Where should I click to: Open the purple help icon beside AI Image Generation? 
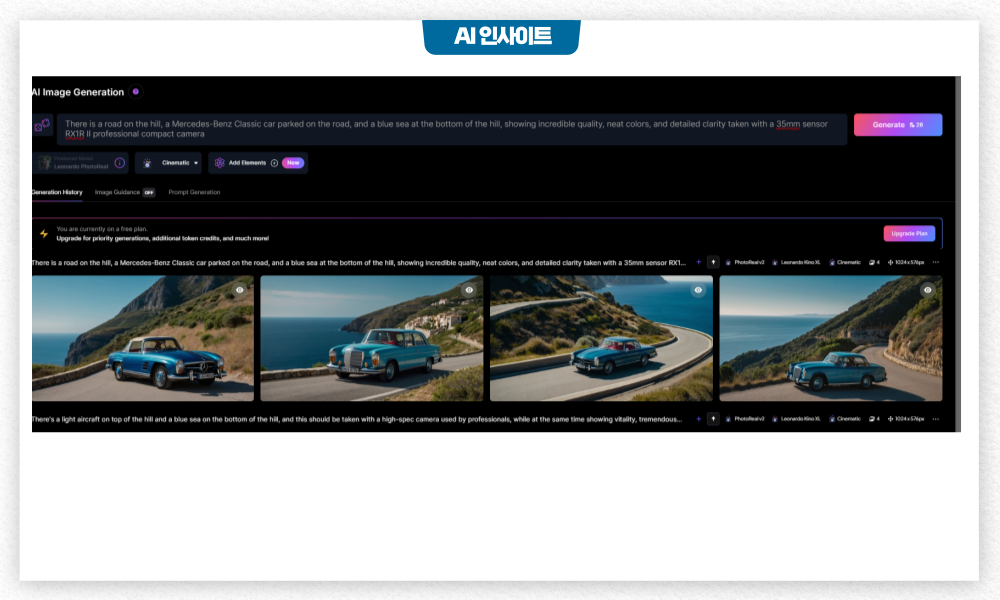pos(135,92)
